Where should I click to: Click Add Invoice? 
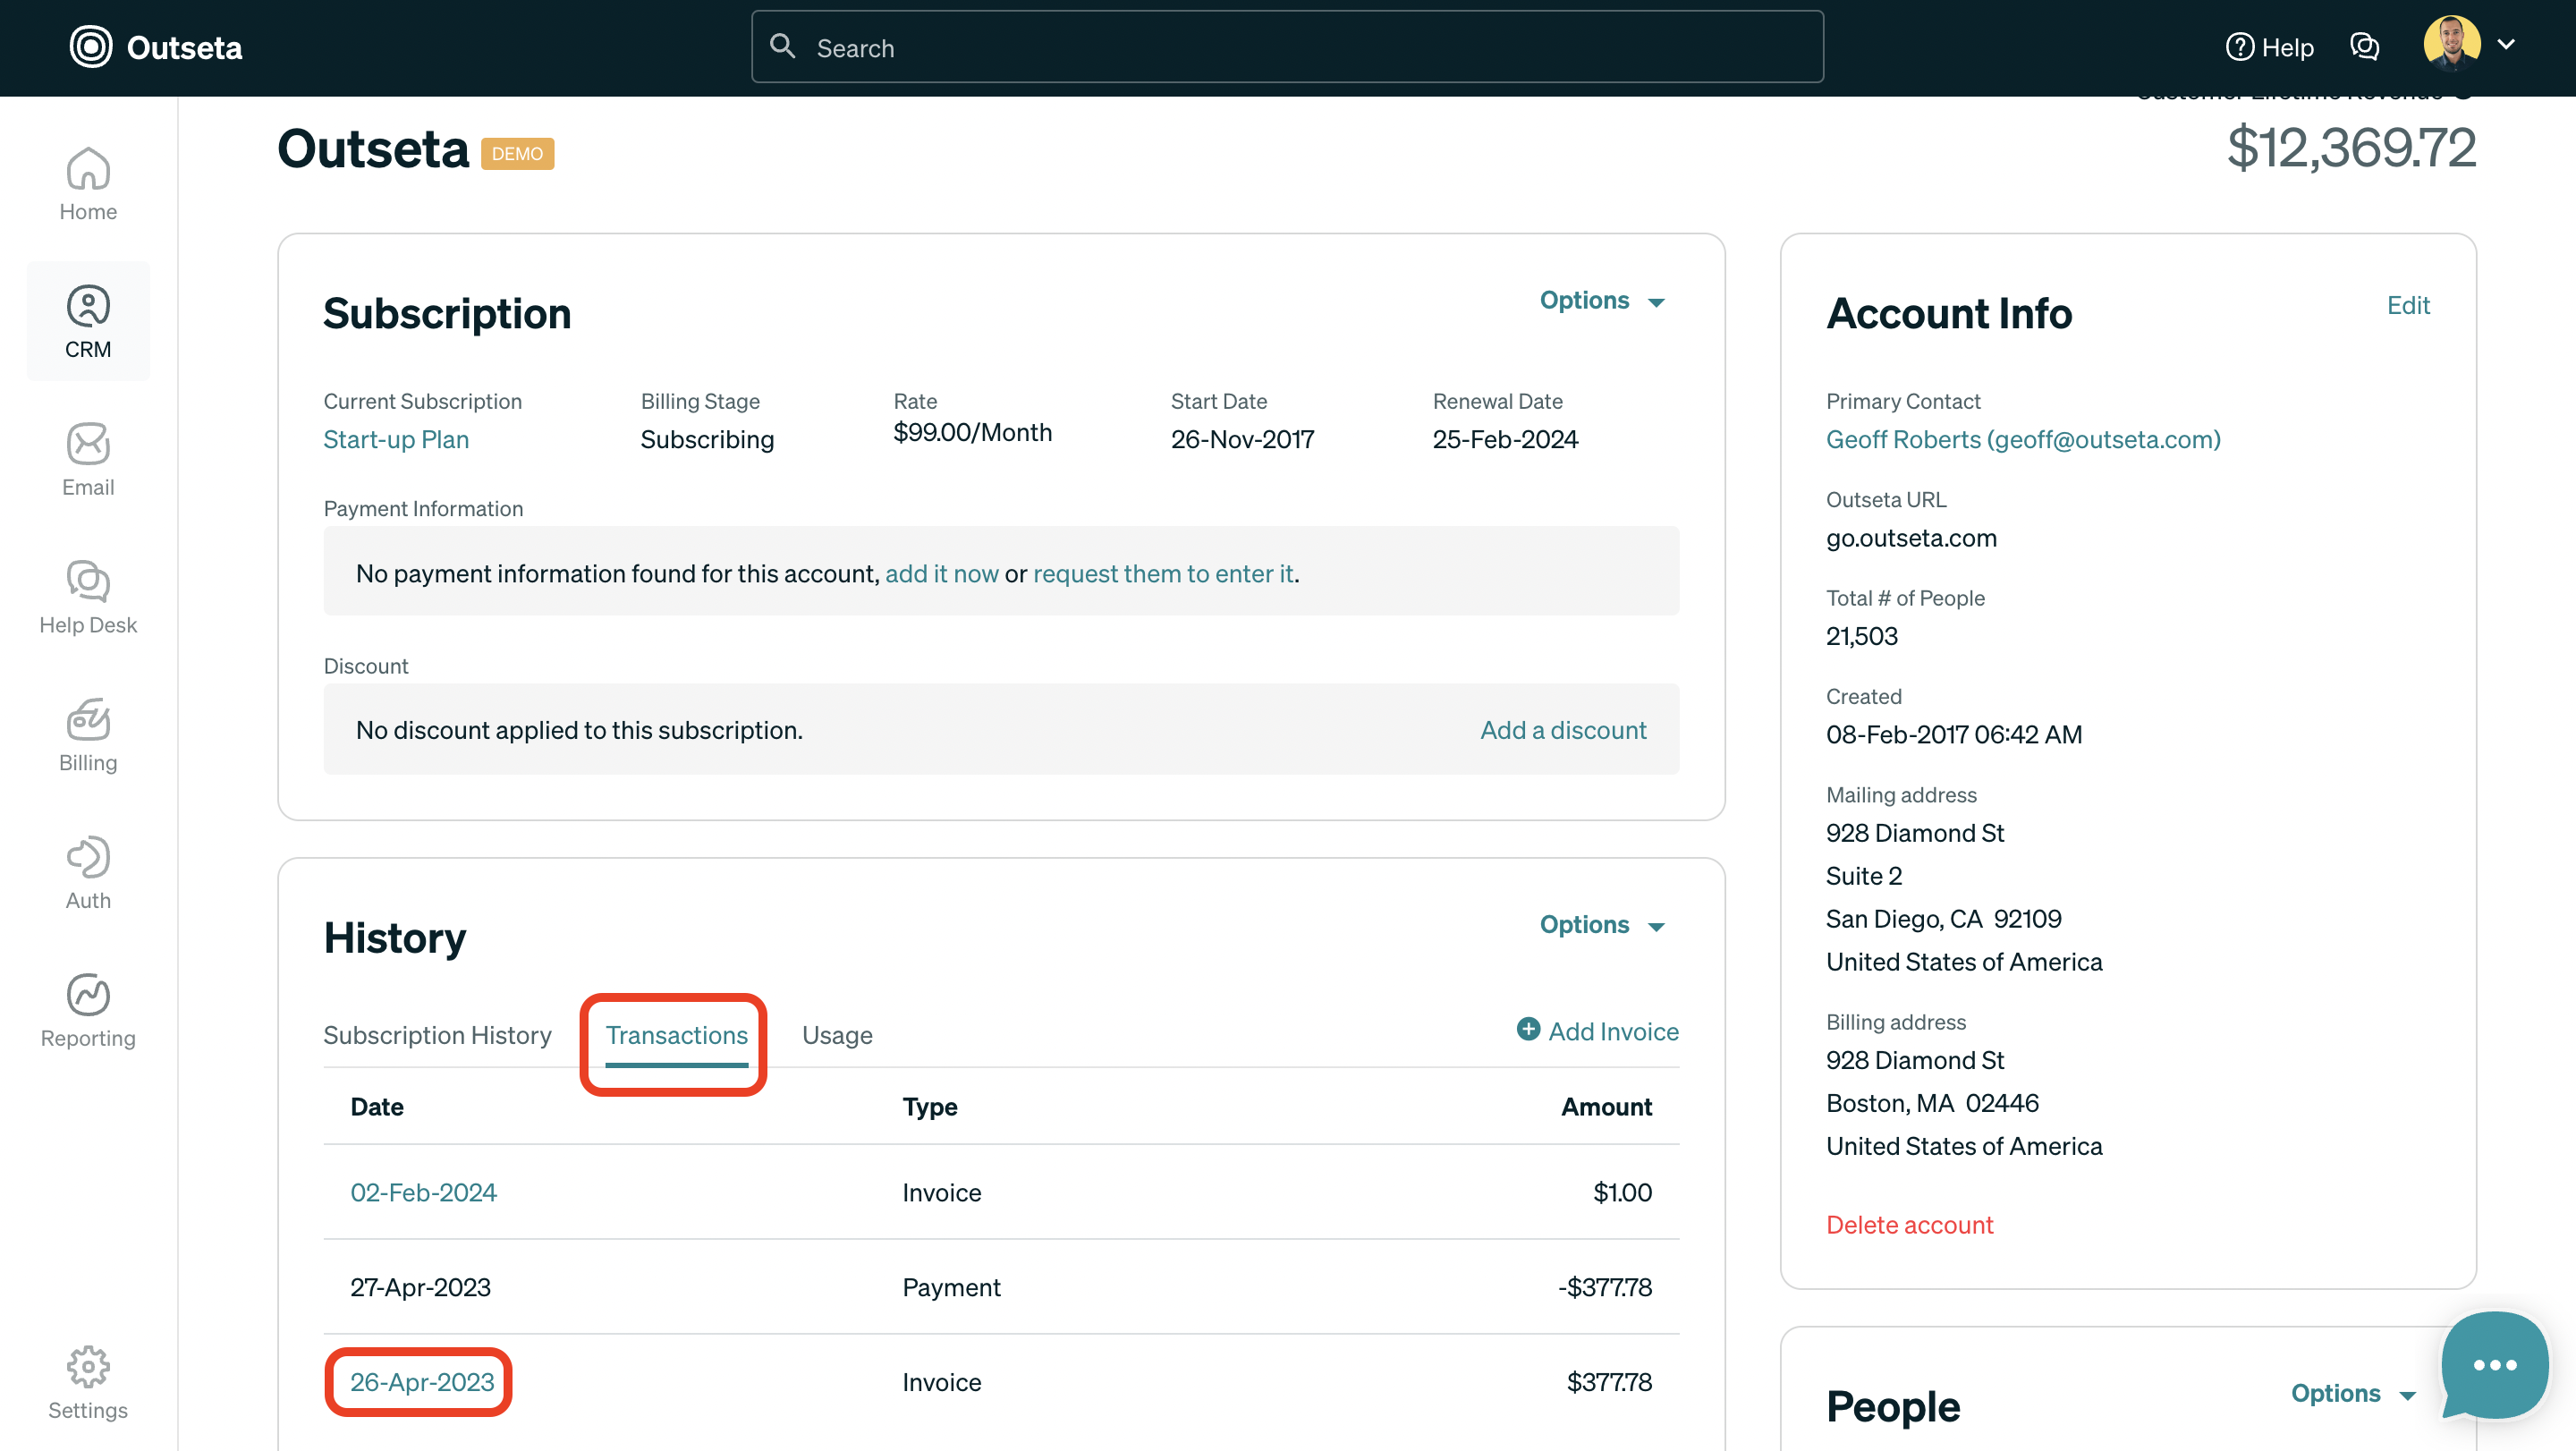(1596, 1031)
